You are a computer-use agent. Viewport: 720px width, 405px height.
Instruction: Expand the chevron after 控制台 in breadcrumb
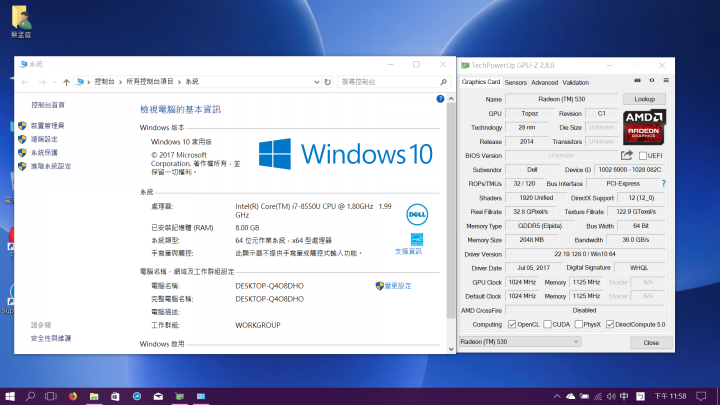pos(120,82)
